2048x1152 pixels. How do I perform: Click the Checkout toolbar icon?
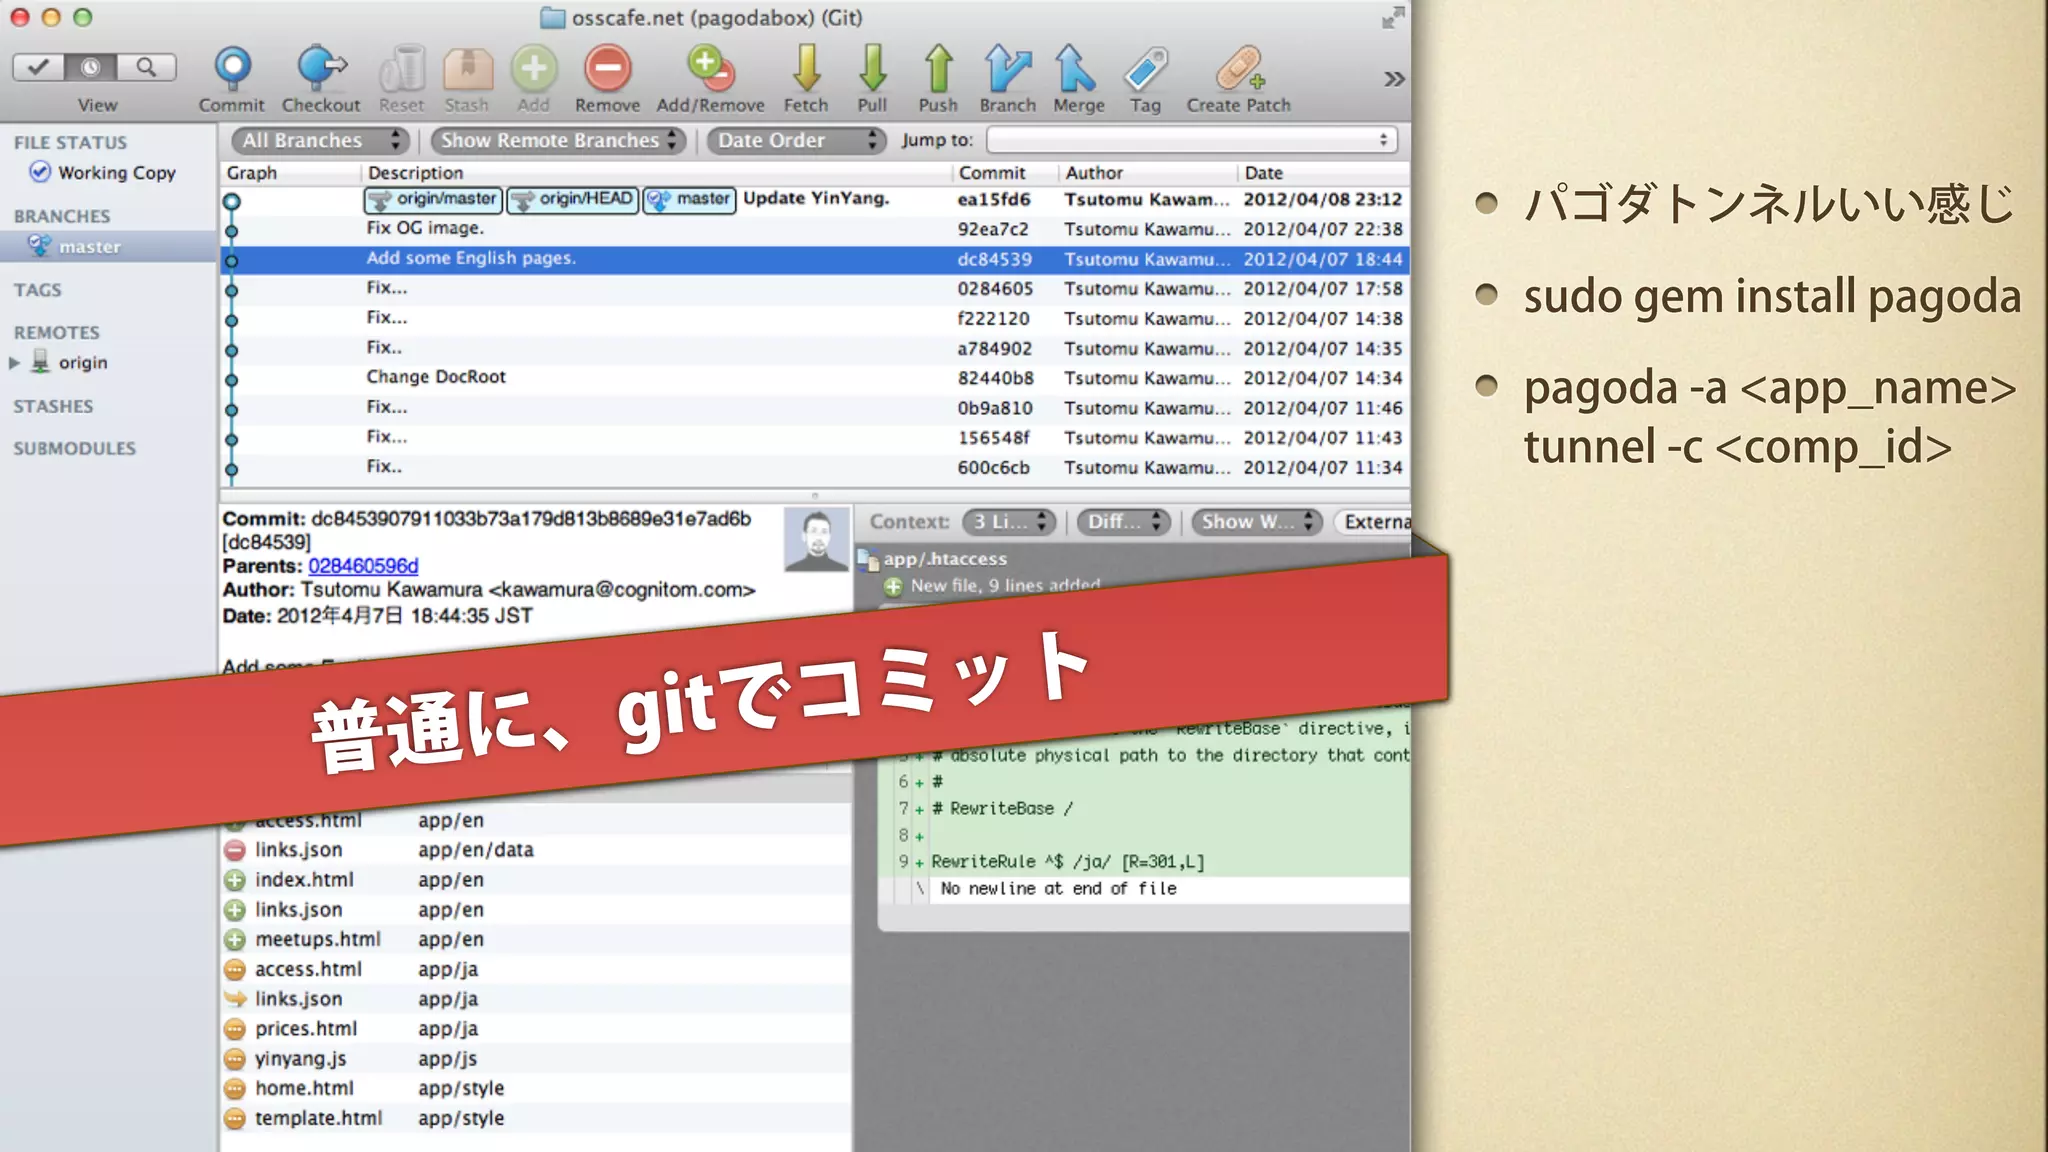point(321,69)
